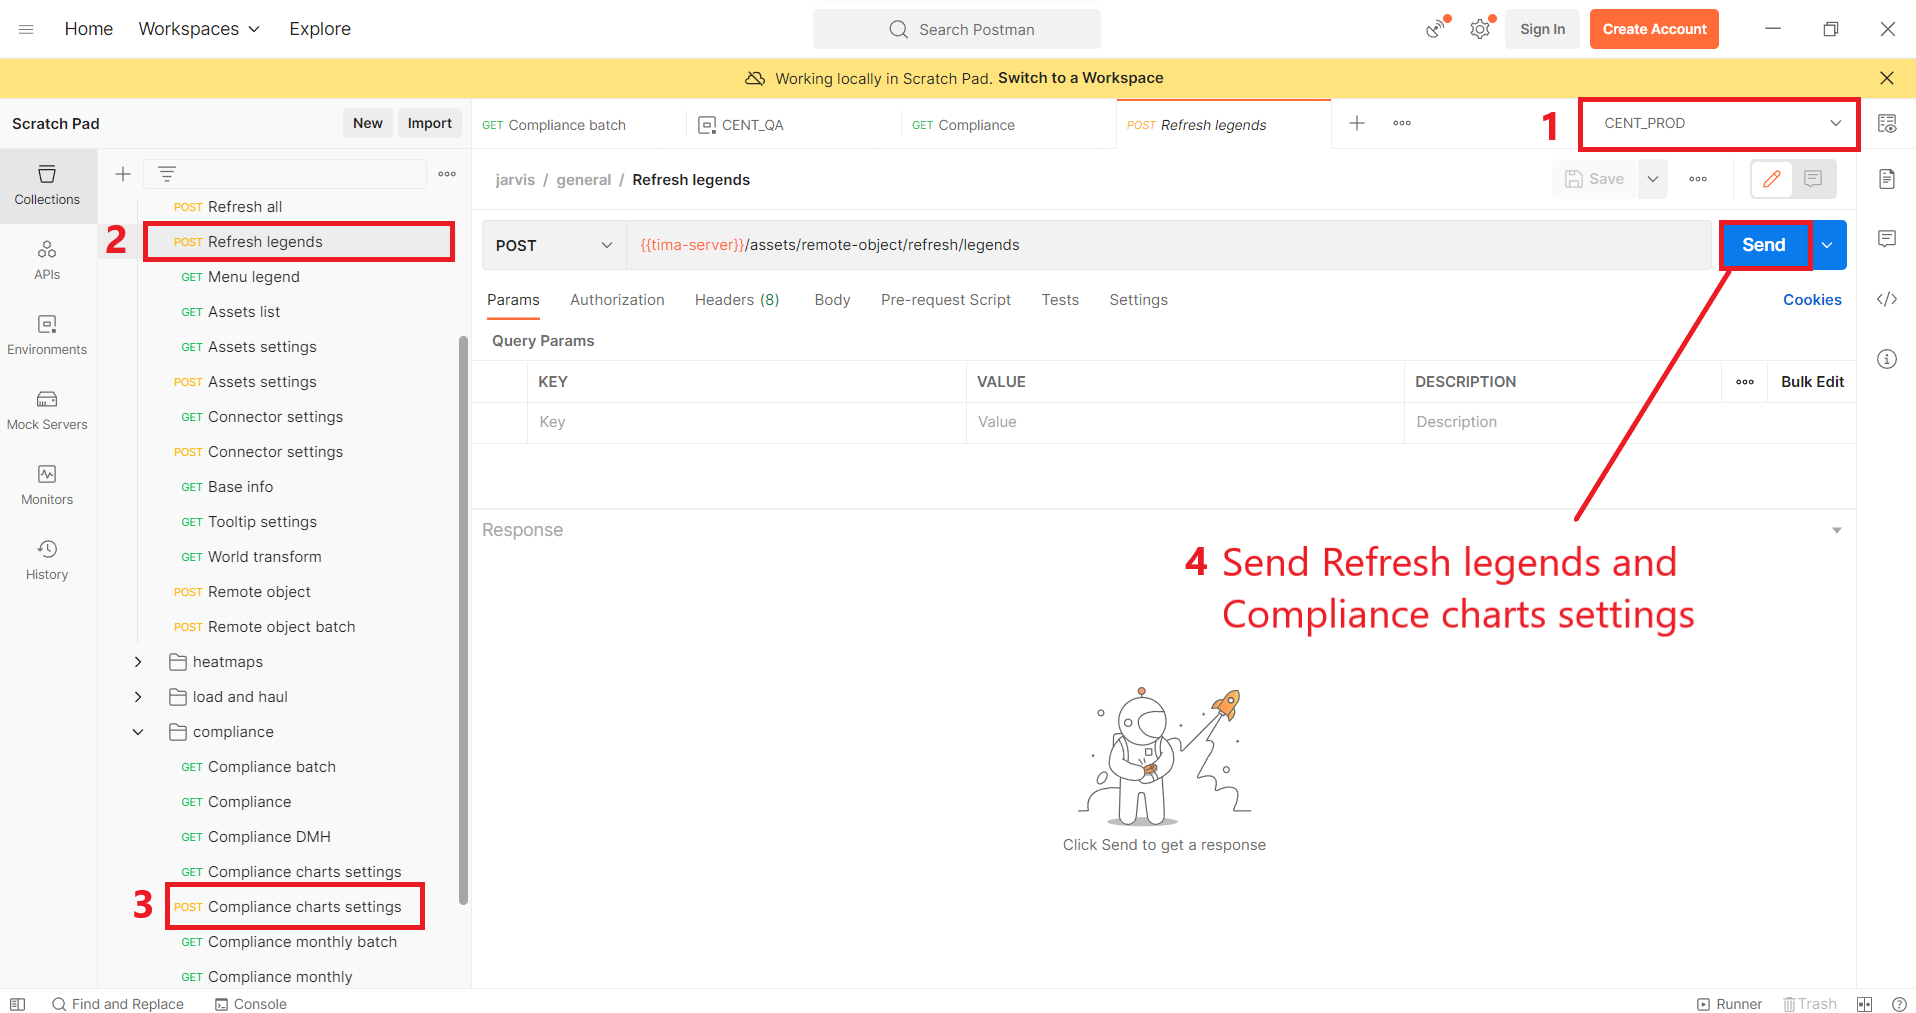Image resolution: width=1916 pixels, height=1013 pixels.
Task: Open Find and Replace in status bar
Action: [118, 1004]
